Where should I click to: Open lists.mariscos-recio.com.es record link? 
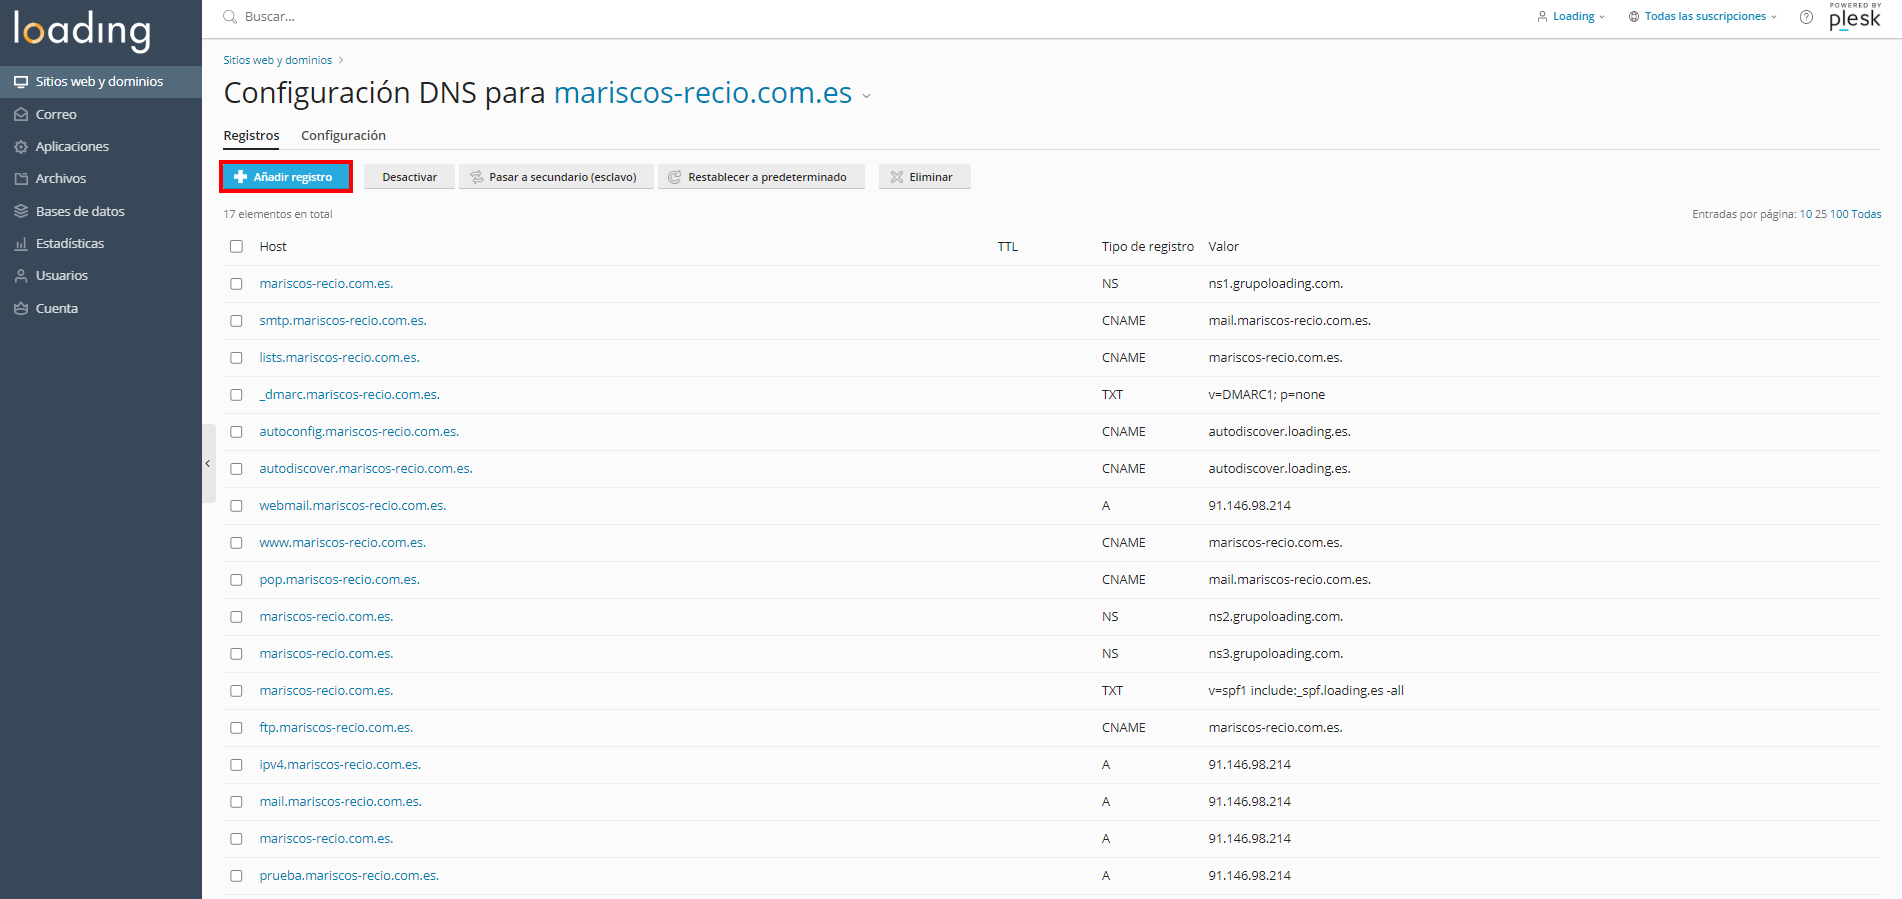(x=340, y=358)
